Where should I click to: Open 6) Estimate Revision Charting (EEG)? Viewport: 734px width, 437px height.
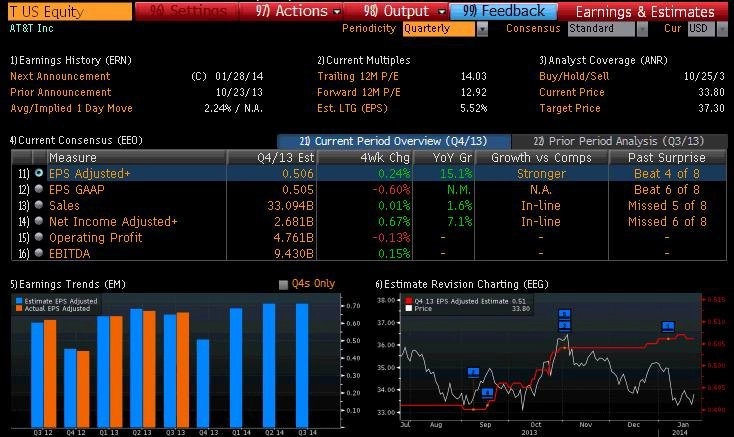pyautogui.click(x=462, y=284)
